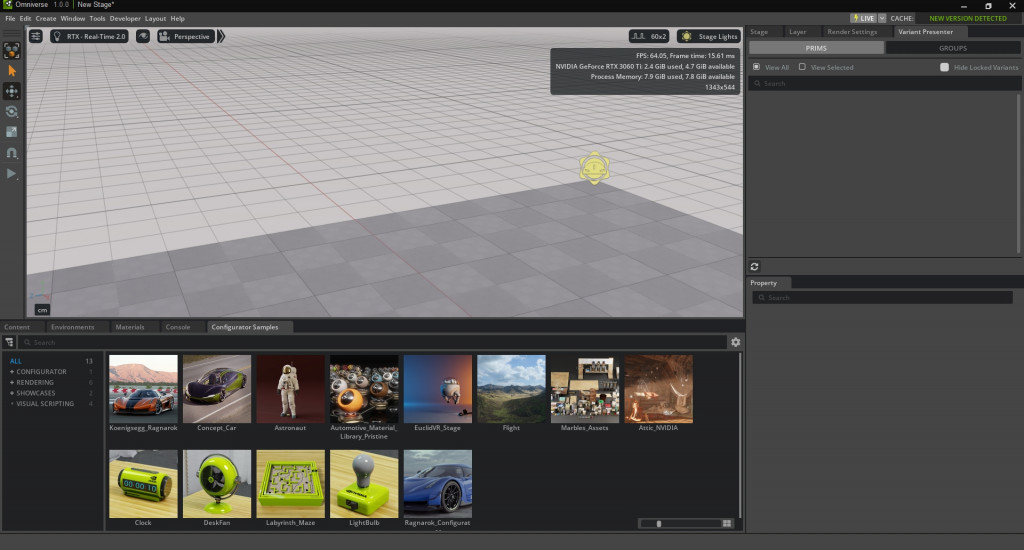Click the yellow sun light gizmo in viewport

(x=594, y=168)
